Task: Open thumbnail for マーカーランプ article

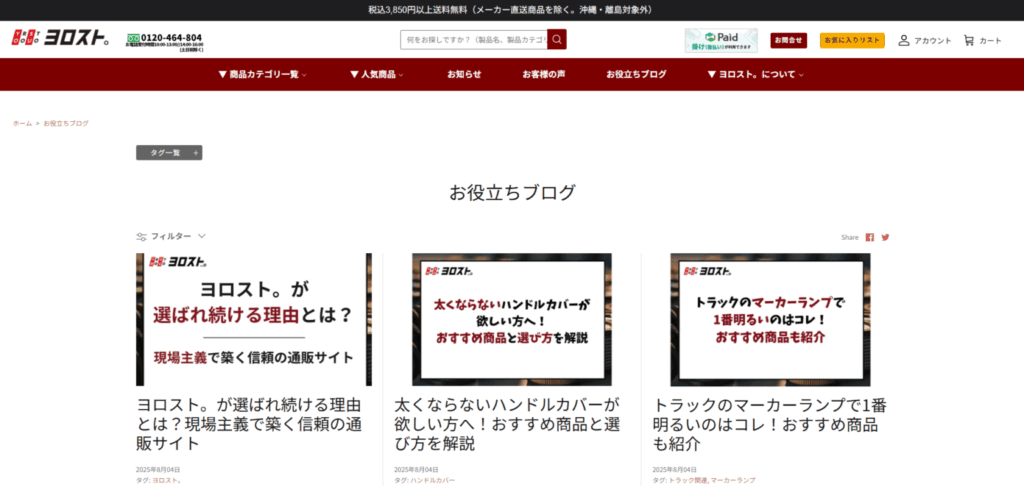Action: pyautogui.click(x=770, y=320)
